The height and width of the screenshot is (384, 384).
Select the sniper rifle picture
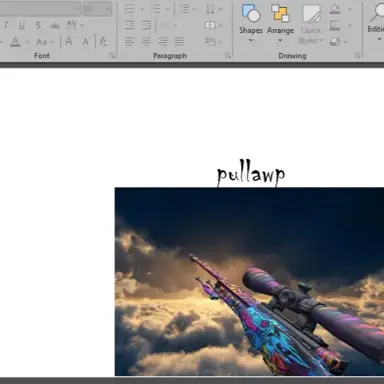pyautogui.click(x=249, y=282)
